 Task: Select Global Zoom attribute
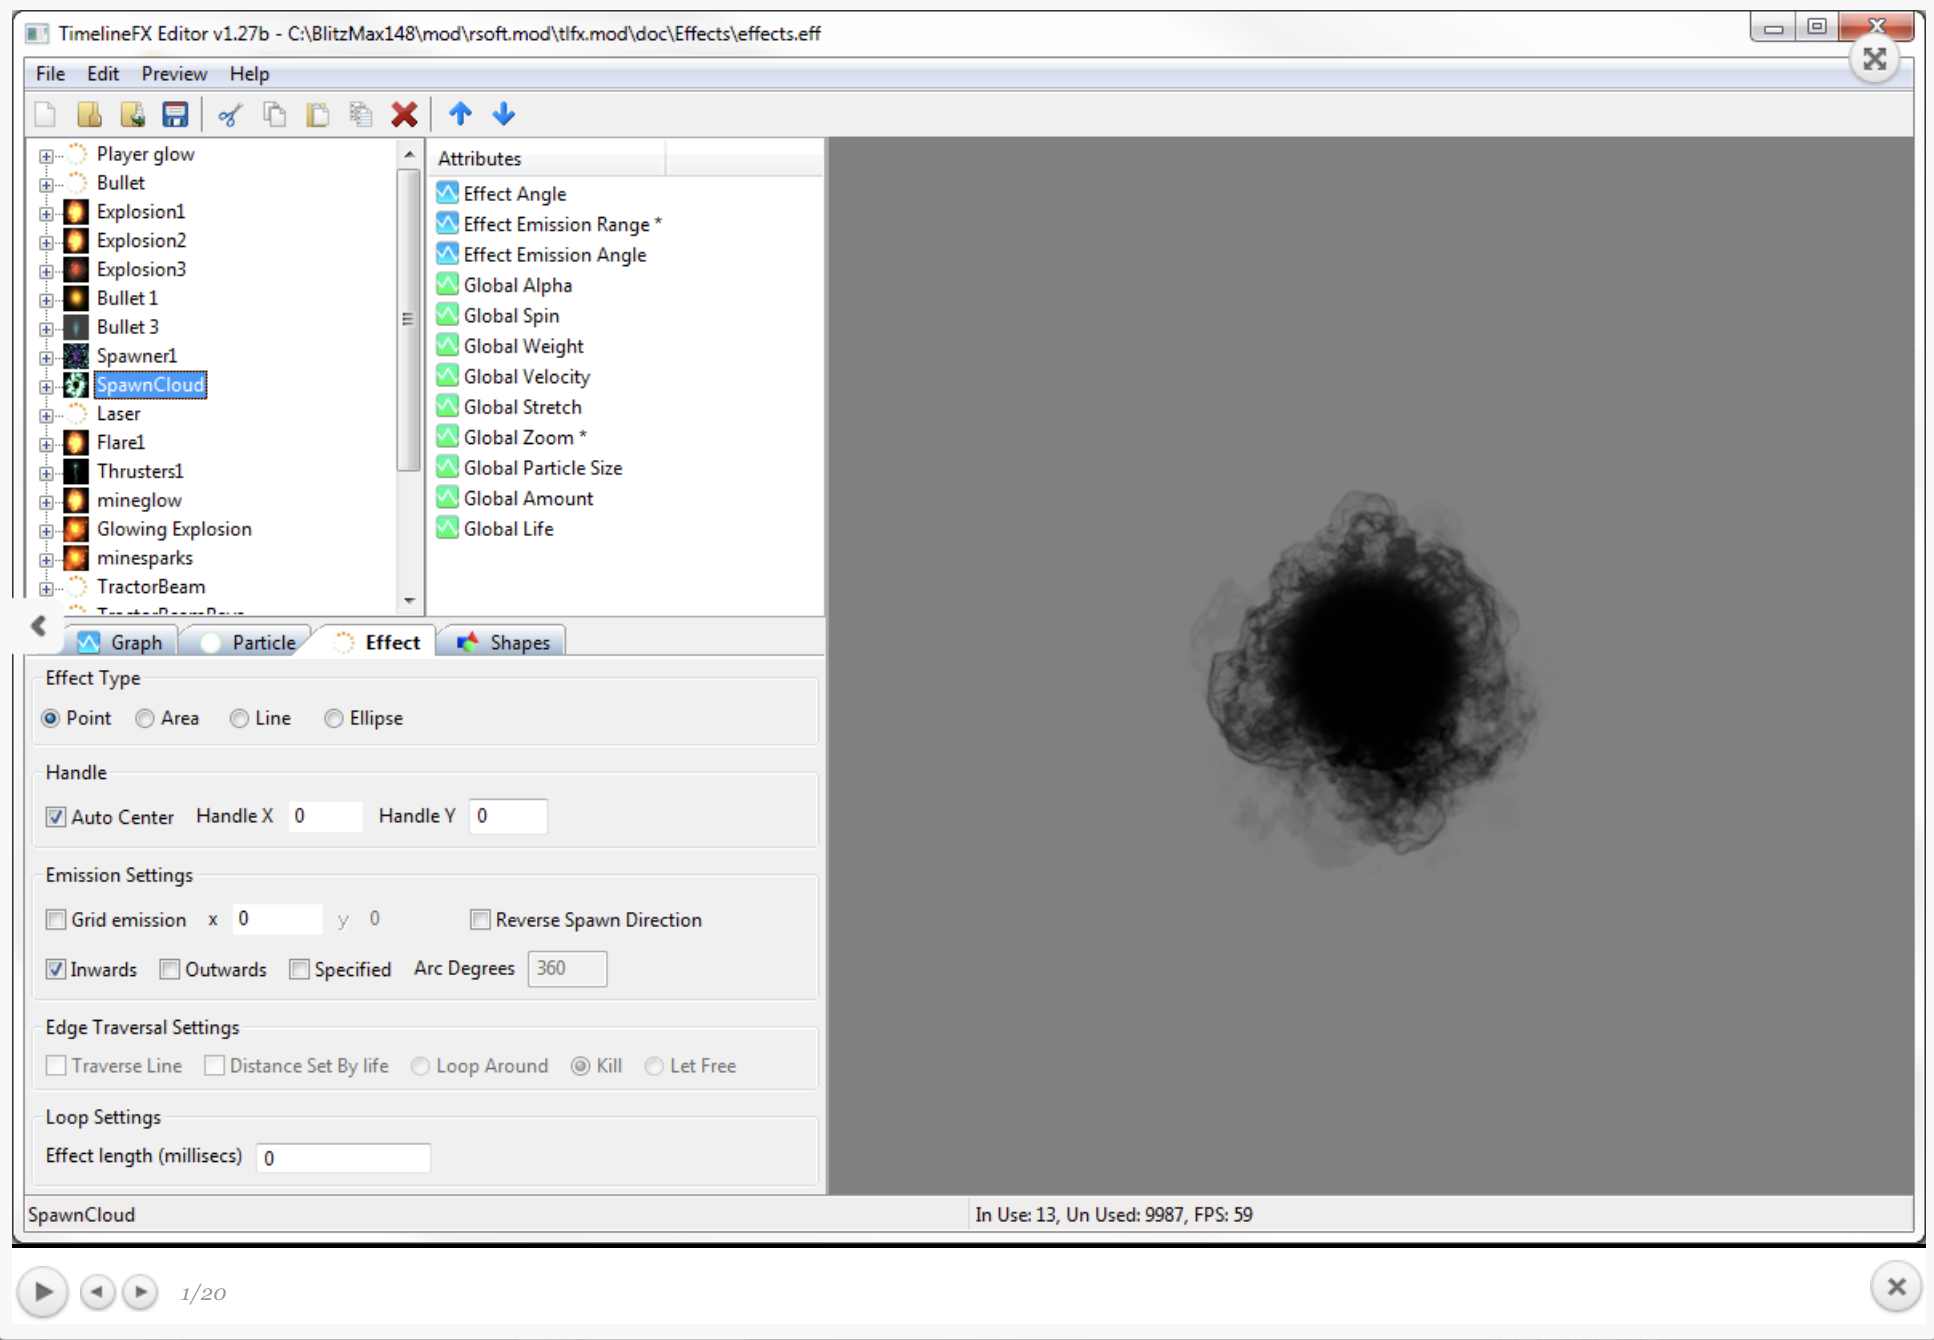click(x=519, y=437)
